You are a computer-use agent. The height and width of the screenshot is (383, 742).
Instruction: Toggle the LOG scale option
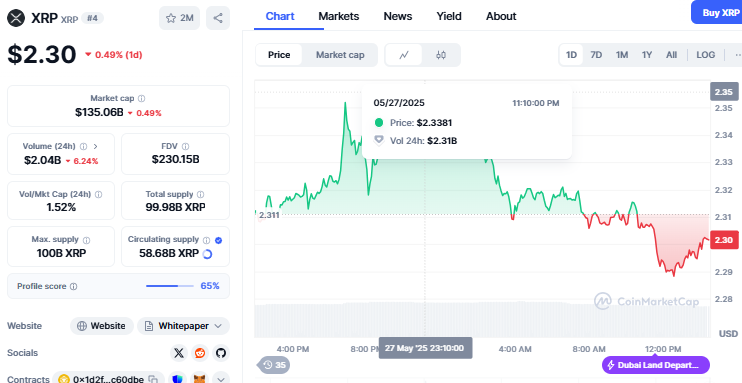706,55
